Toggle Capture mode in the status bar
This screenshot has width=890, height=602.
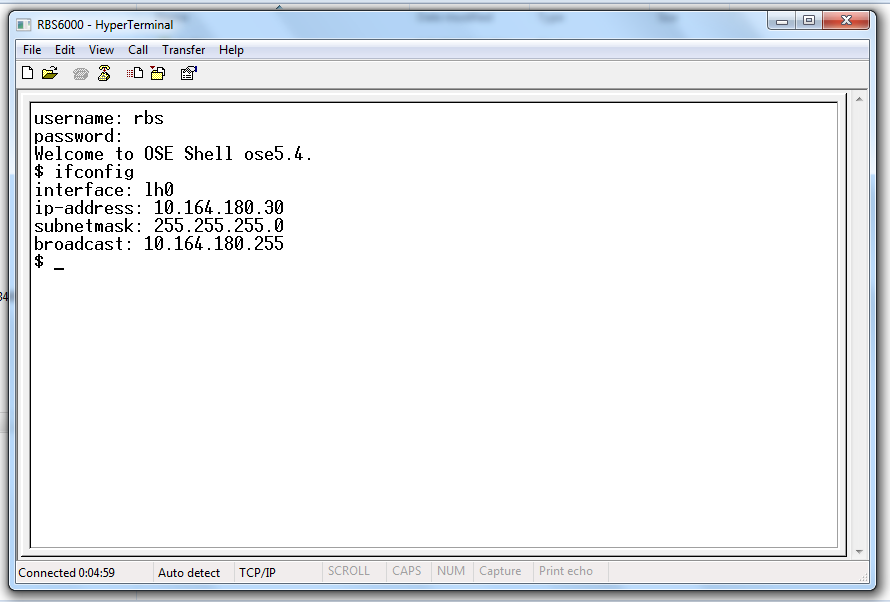point(500,571)
